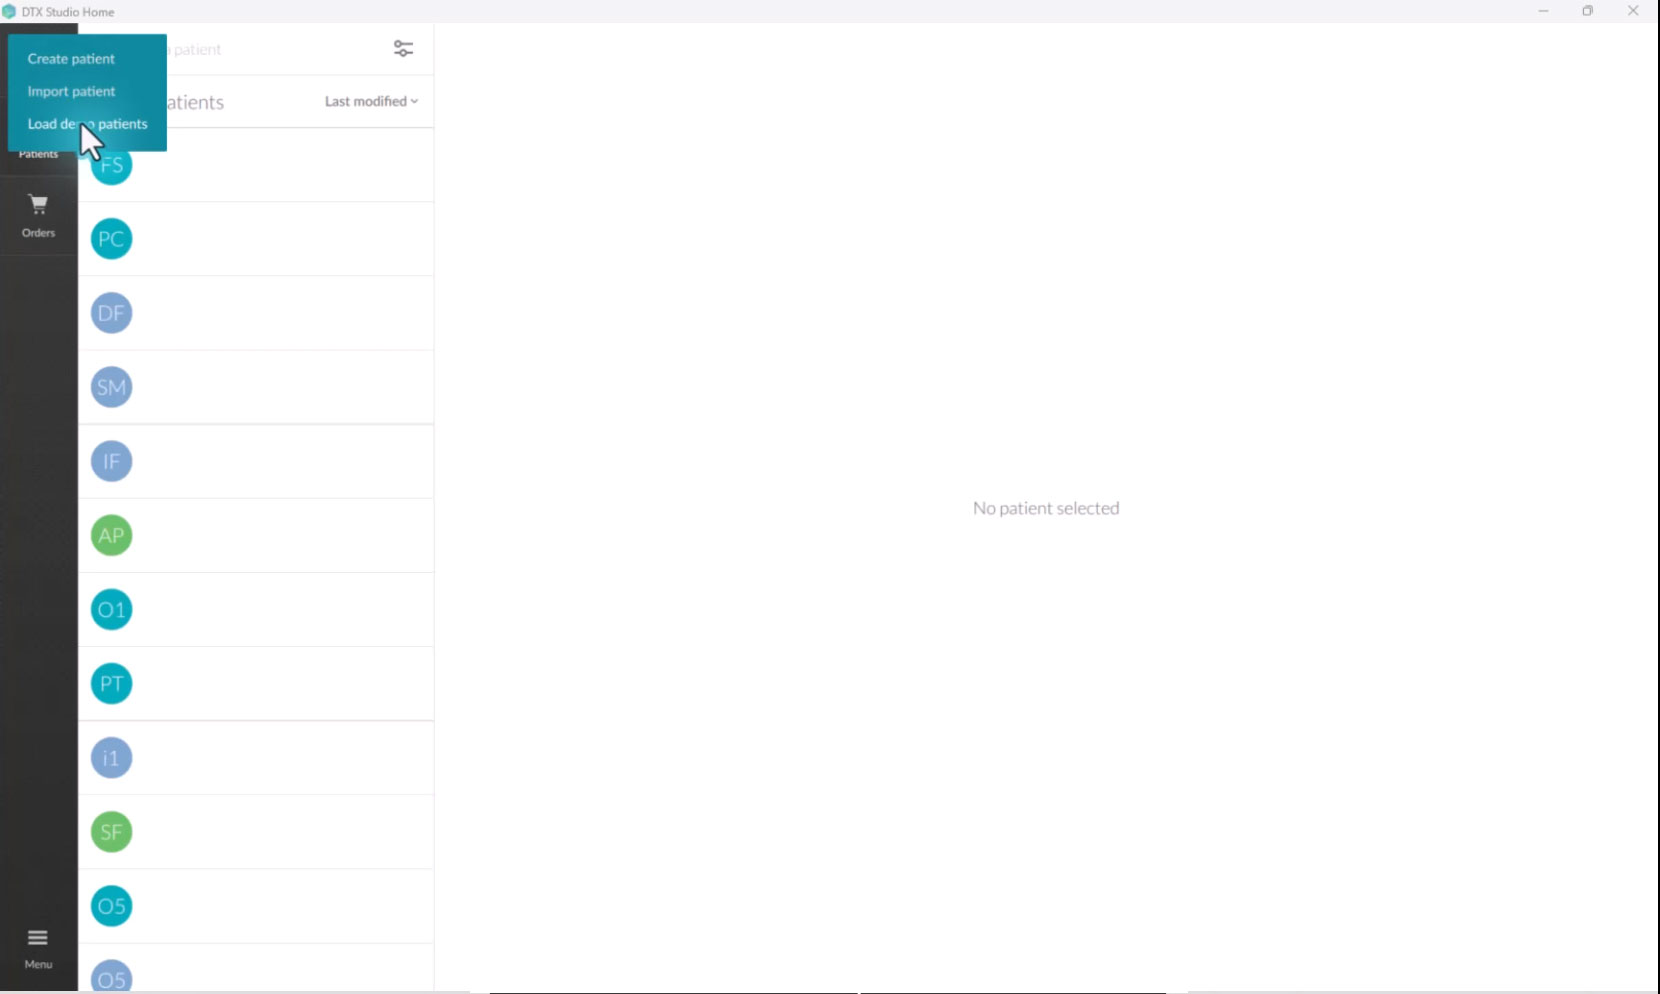Select the i1 patient avatar
Screen dimensions: 1660x994
[111, 757]
